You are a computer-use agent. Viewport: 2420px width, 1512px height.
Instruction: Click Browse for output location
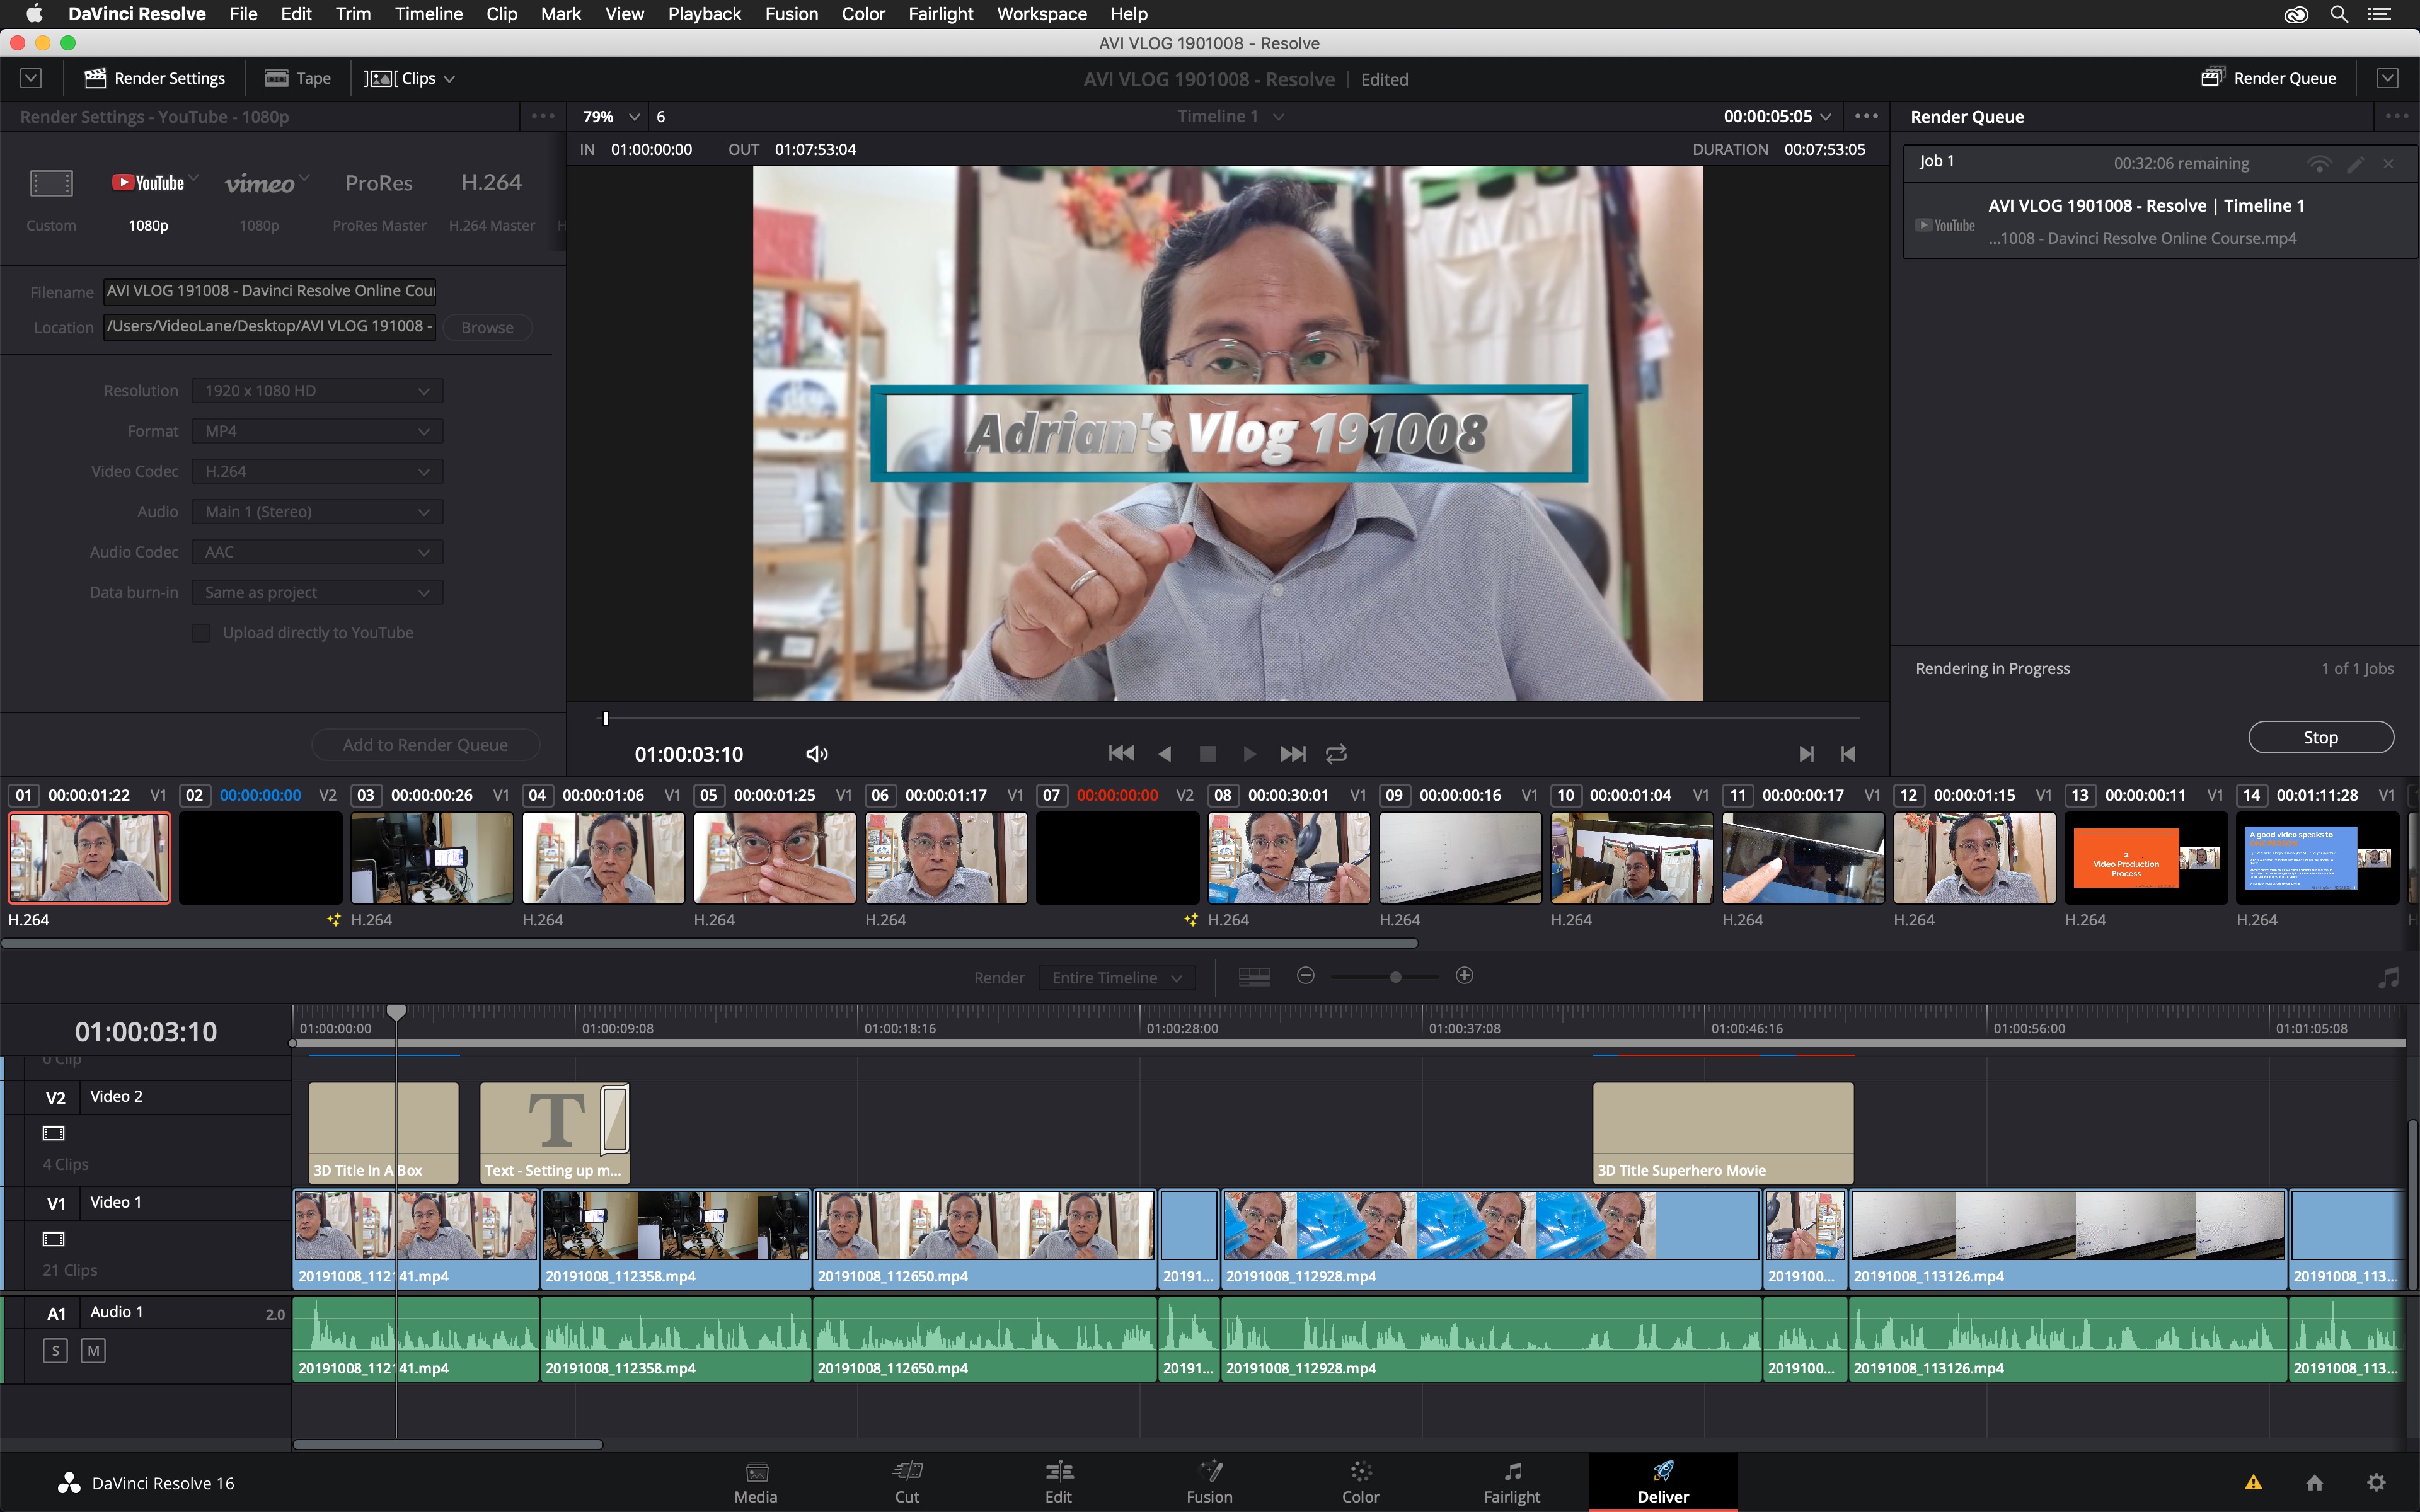(x=486, y=328)
